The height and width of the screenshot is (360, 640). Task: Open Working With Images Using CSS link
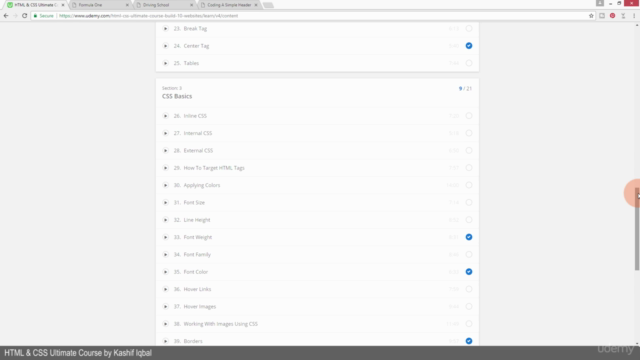pos(220,324)
